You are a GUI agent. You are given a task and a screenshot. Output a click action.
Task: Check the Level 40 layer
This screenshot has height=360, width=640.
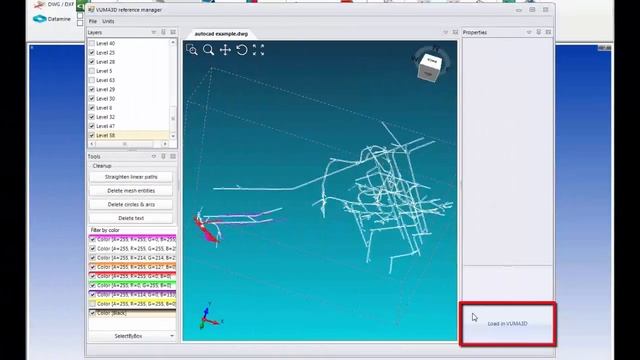pos(92,43)
